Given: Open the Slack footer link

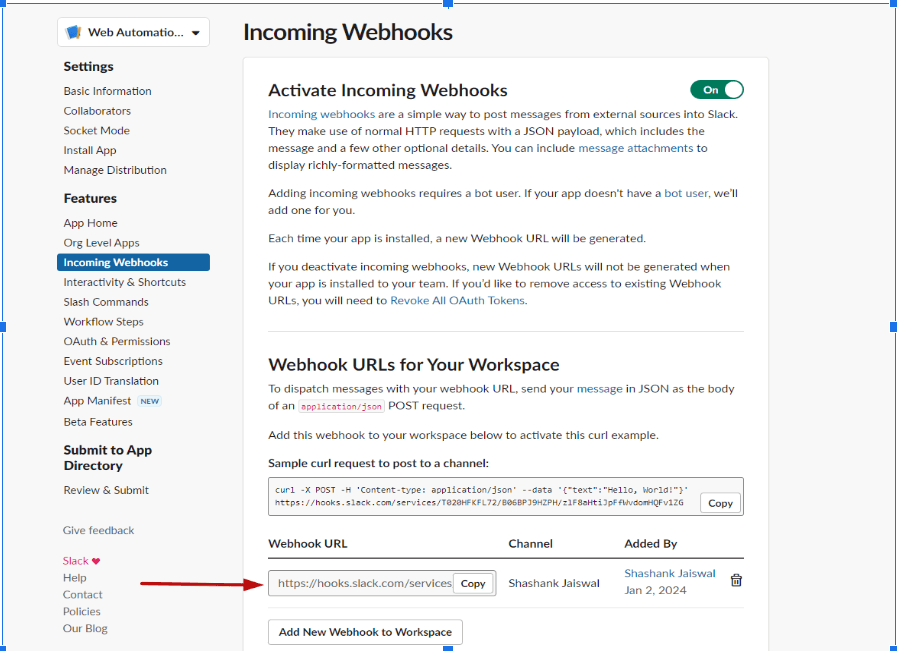Looking at the screenshot, I should [76, 561].
